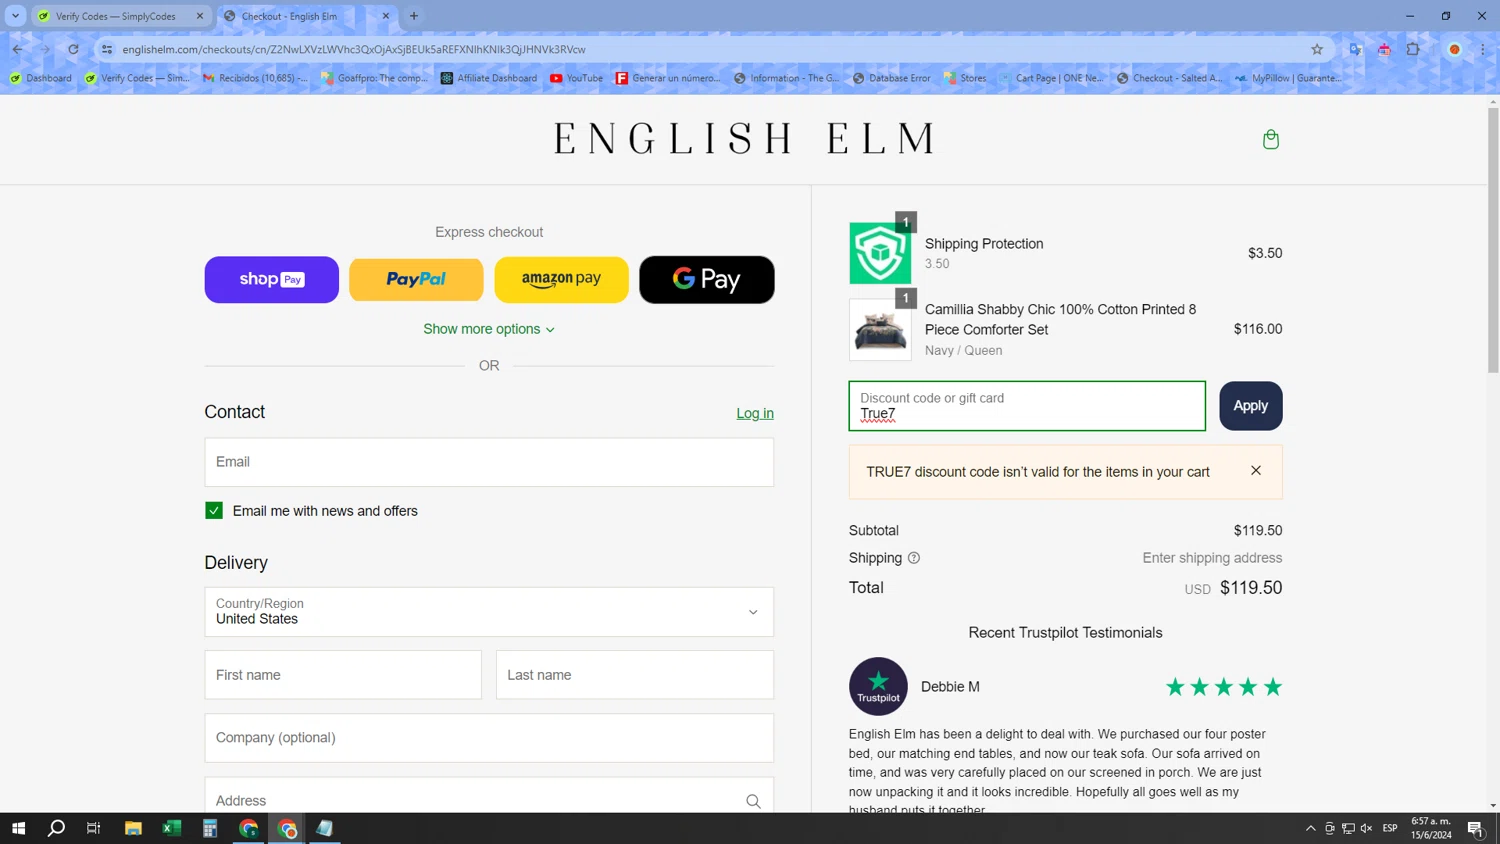This screenshot has height=844, width=1500.
Task: Focus the First name field
Action: pos(343,675)
